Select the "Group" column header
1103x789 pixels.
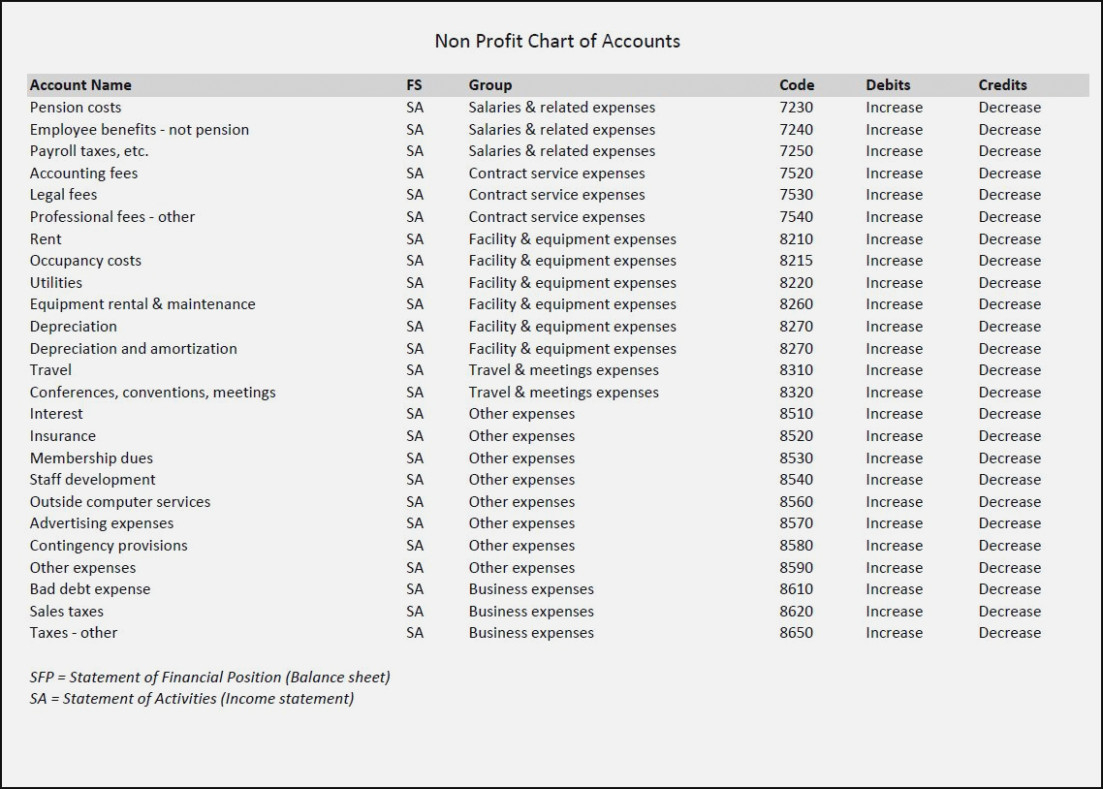tap(490, 85)
